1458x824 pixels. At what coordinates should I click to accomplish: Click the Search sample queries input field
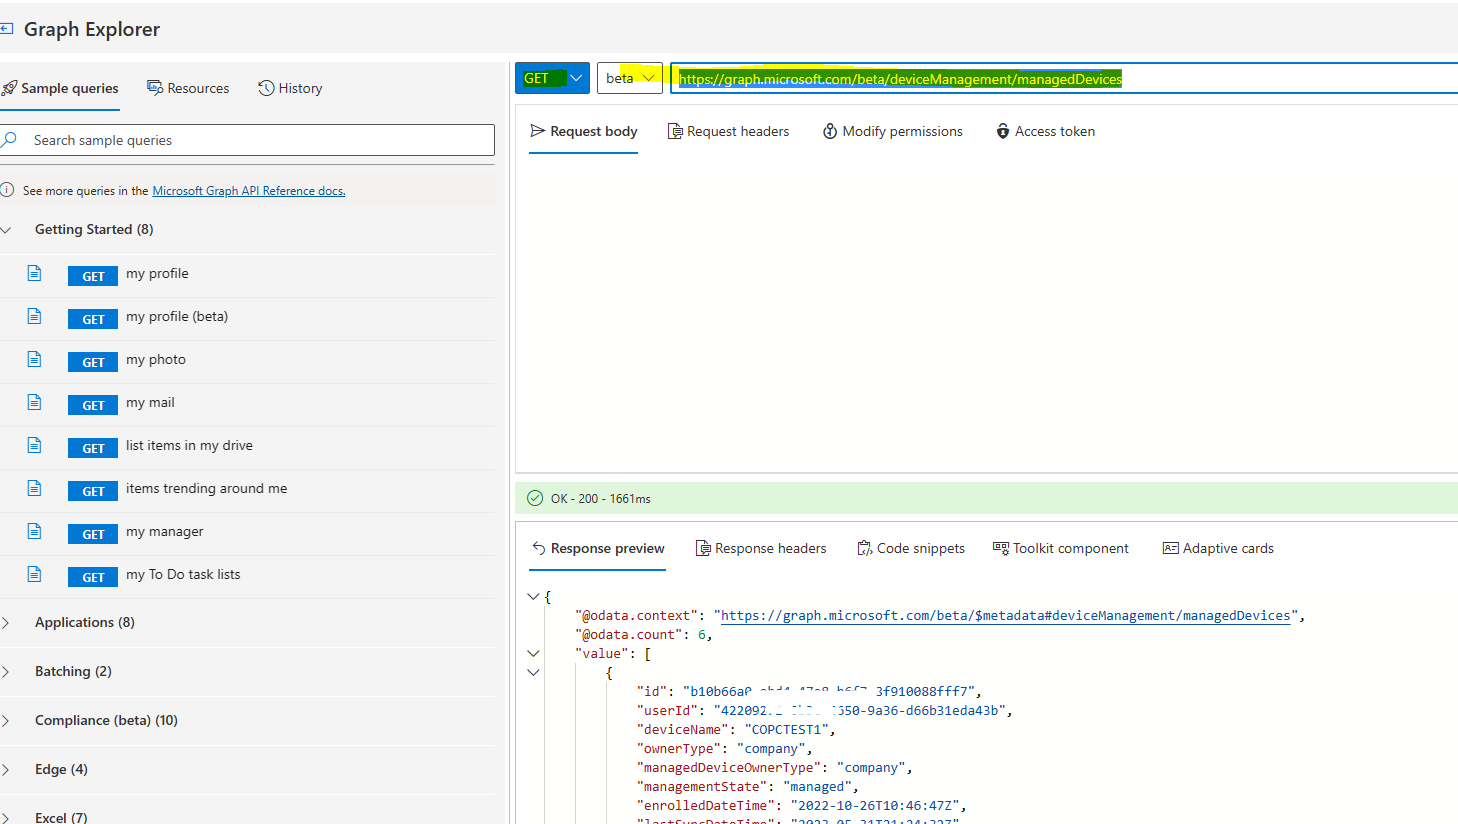coord(247,140)
